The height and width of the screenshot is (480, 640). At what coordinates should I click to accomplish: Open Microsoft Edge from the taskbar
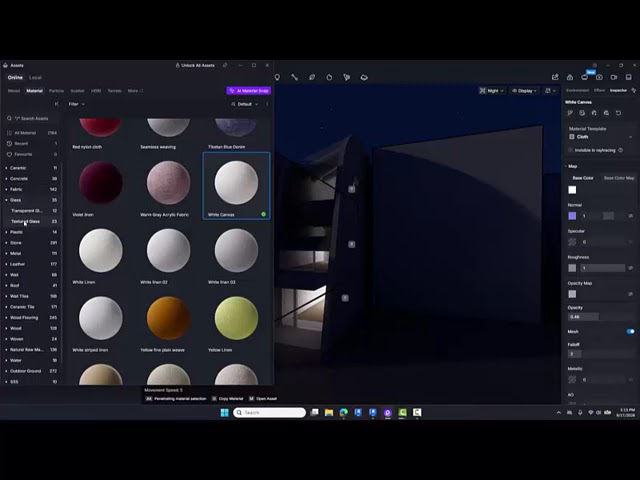pyautogui.click(x=344, y=413)
